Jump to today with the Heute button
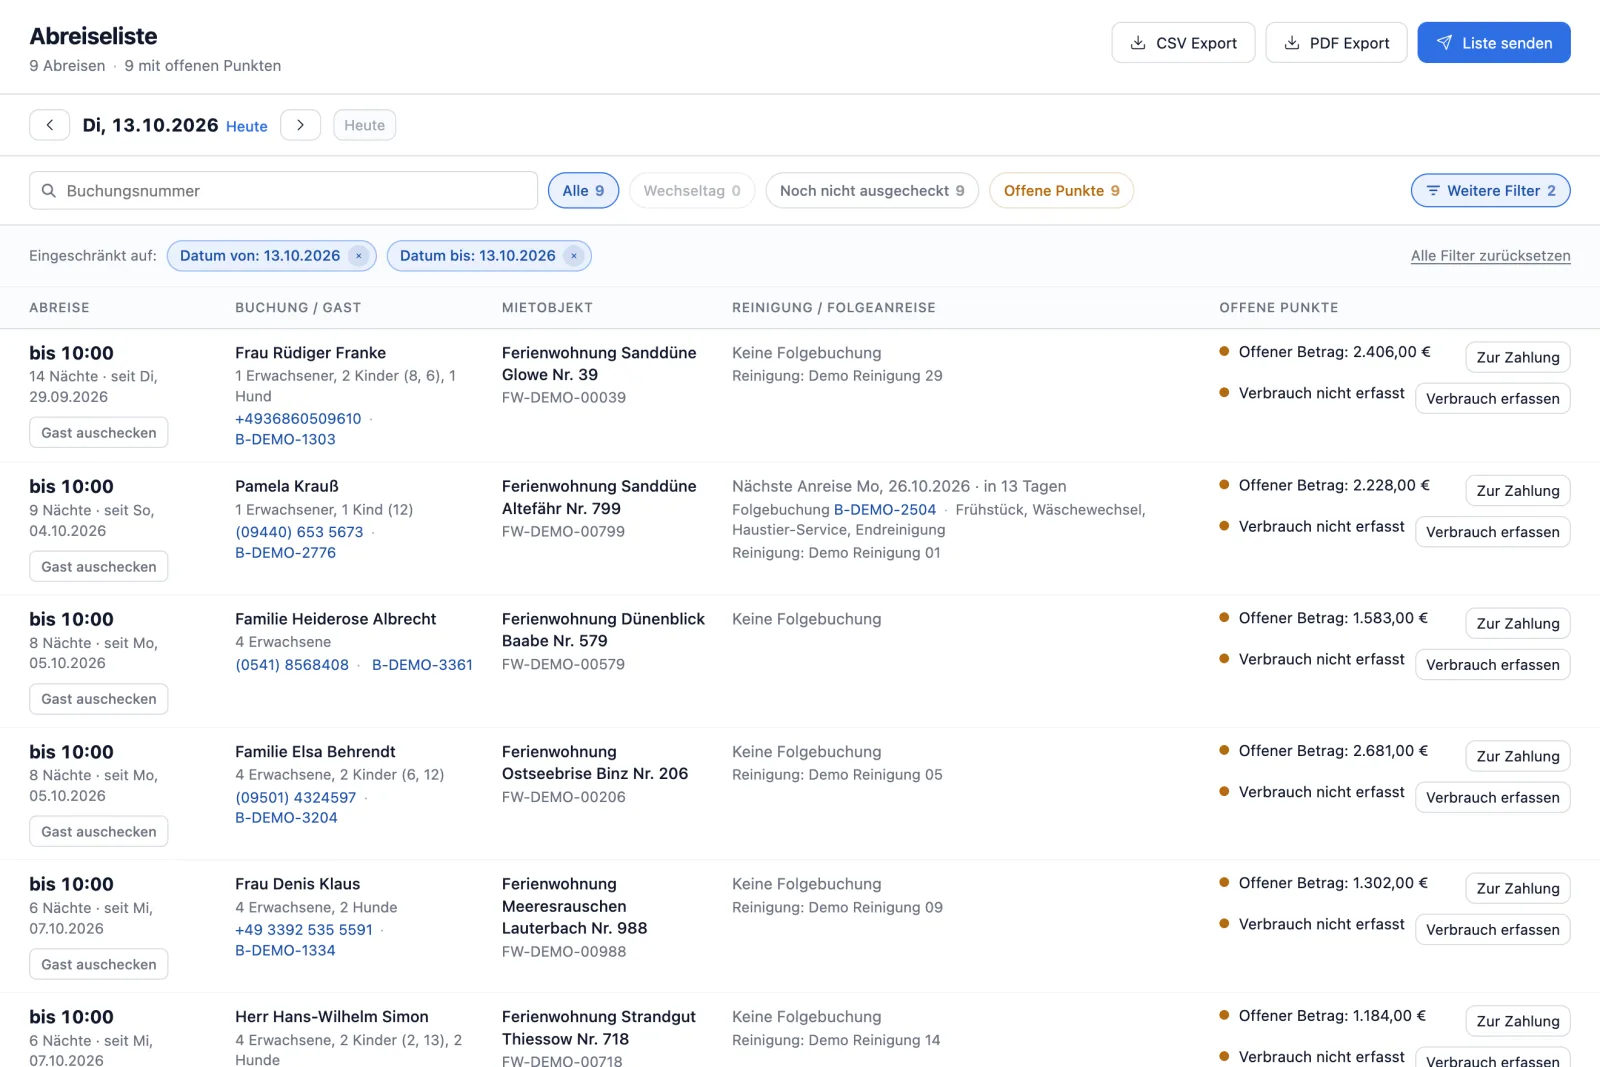The height and width of the screenshot is (1067, 1600). coord(364,125)
